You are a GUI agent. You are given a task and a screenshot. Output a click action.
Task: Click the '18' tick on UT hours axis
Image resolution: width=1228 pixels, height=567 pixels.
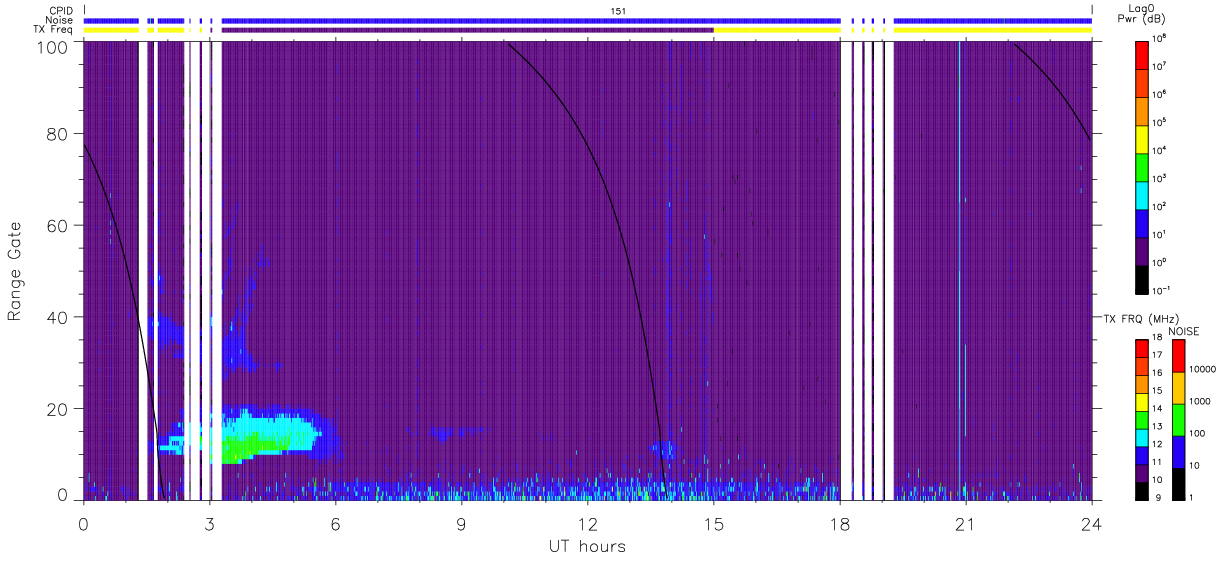[x=839, y=523]
